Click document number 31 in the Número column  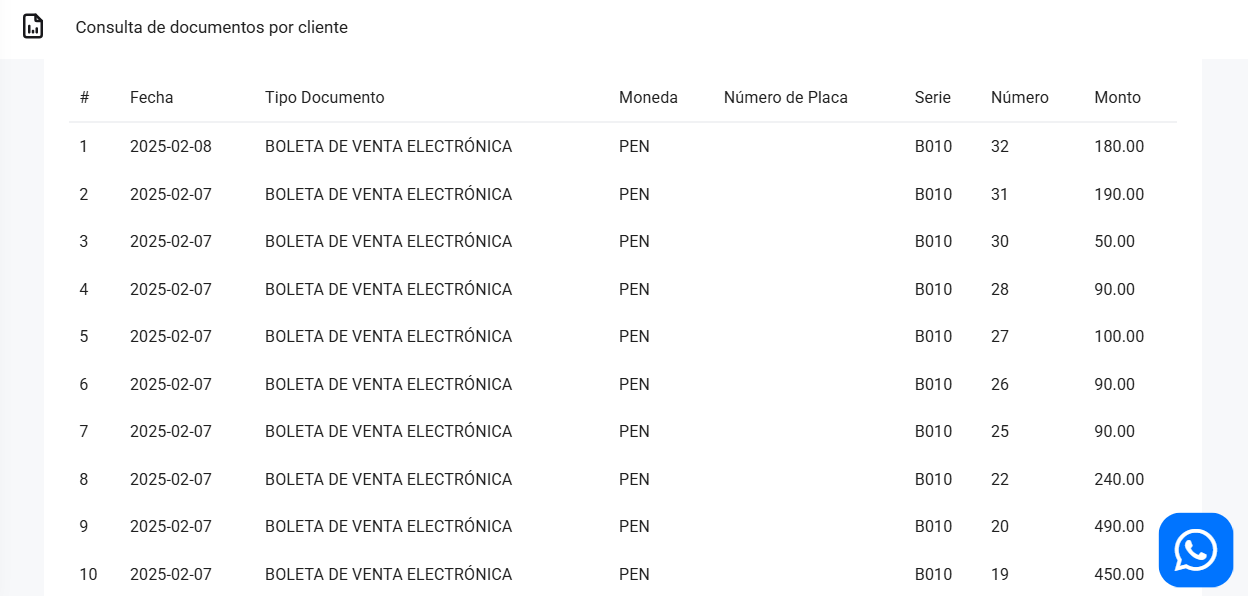pos(999,194)
